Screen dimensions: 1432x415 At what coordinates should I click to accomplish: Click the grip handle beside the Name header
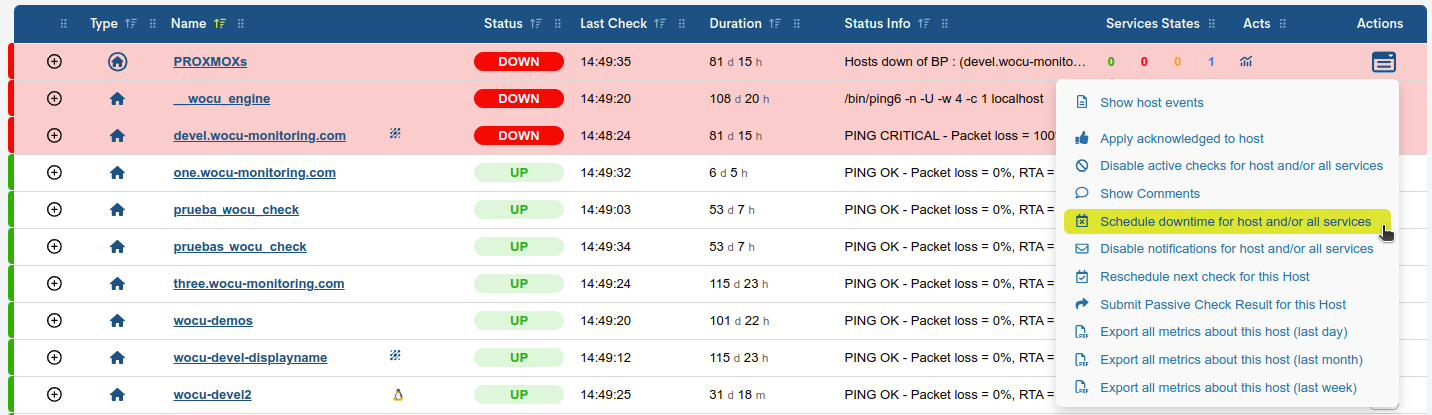[241, 24]
